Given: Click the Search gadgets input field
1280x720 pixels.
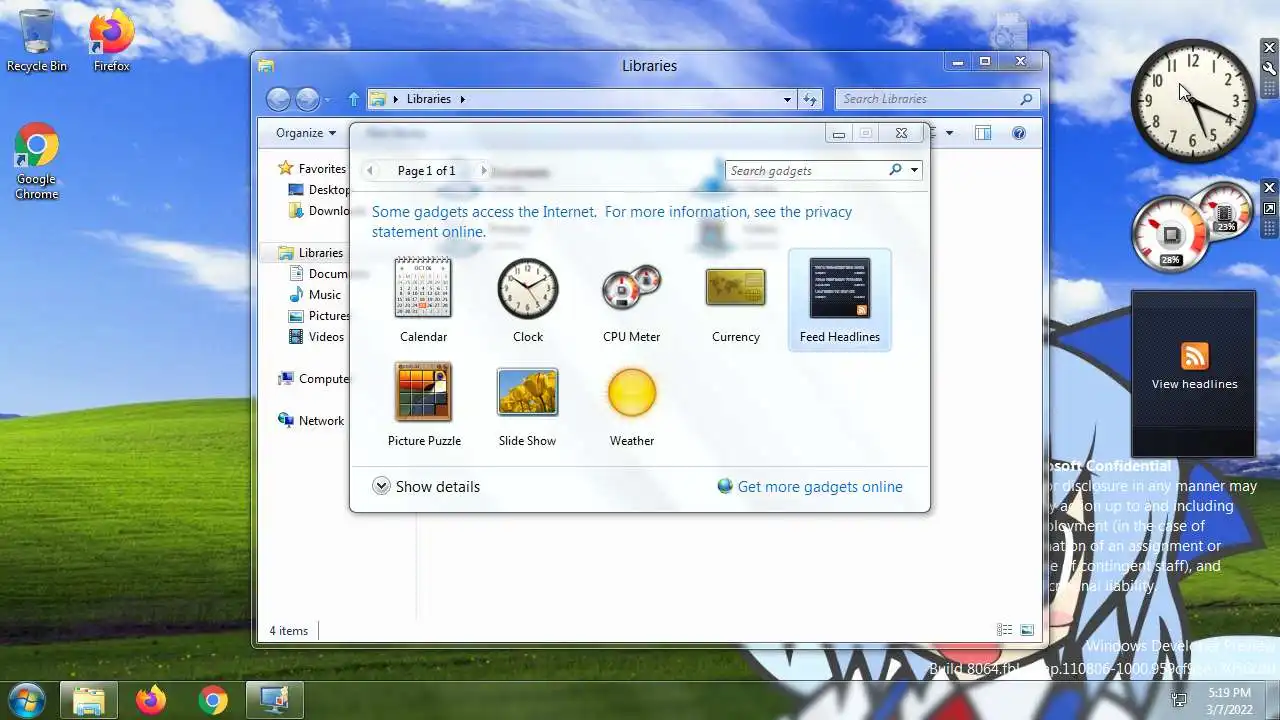Looking at the screenshot, I should [806, 170].
